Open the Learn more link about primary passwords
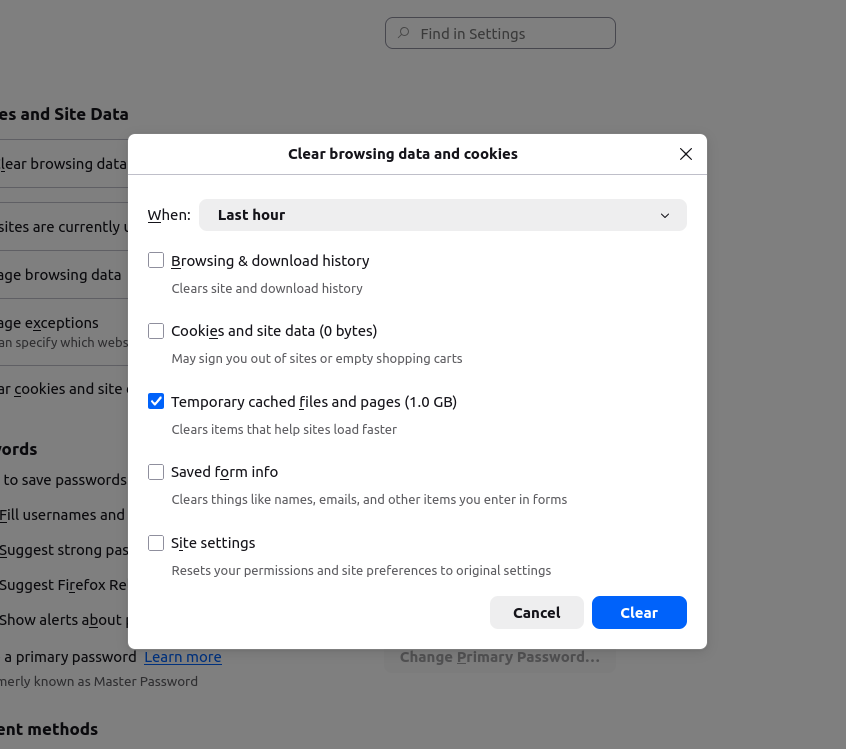Image resolution: width=846 pixels, height=749 pixels. click(x=183, y=657)
